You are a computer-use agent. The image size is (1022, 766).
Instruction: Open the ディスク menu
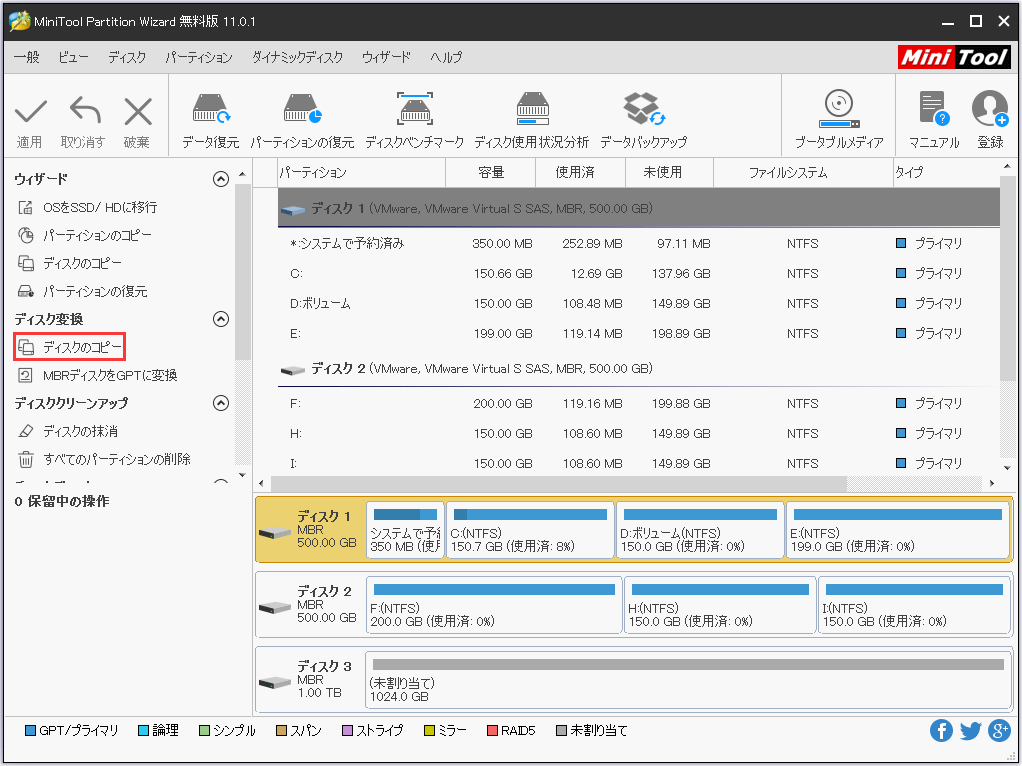[127, 57]
